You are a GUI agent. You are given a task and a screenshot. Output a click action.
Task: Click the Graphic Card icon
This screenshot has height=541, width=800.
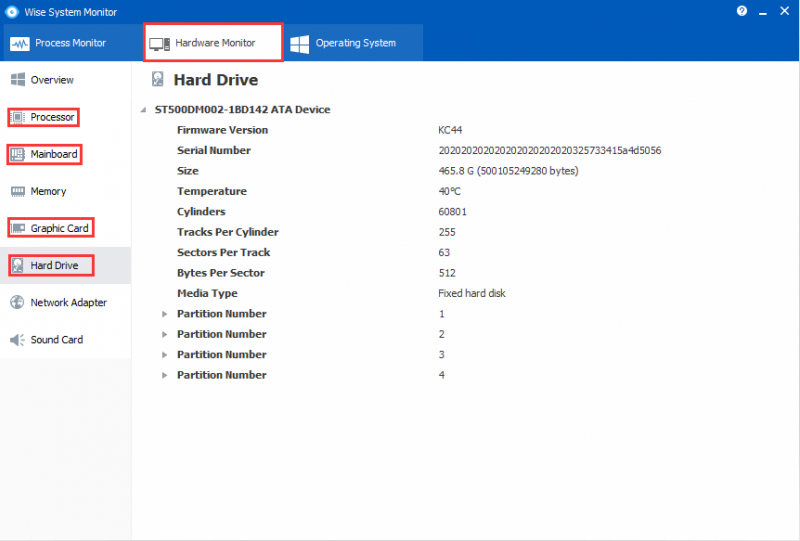[18, 228]
